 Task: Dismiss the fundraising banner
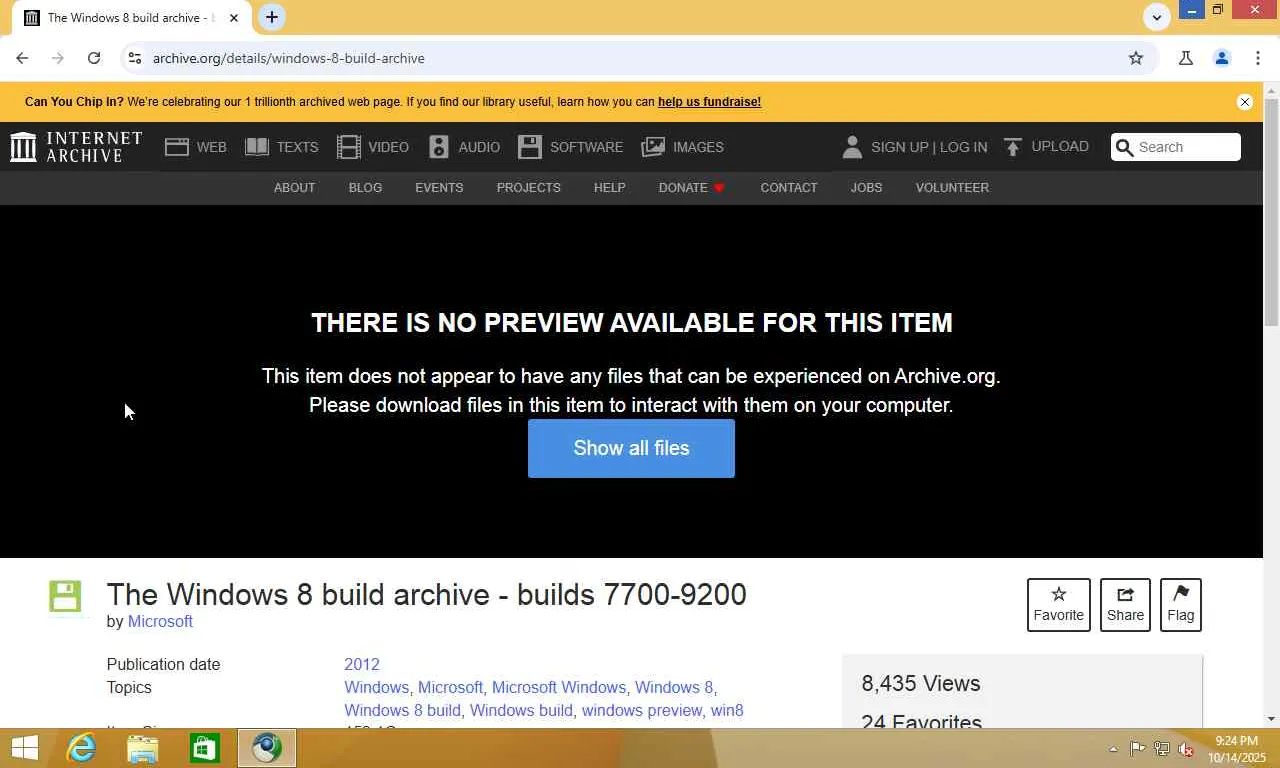(1245, 102)
